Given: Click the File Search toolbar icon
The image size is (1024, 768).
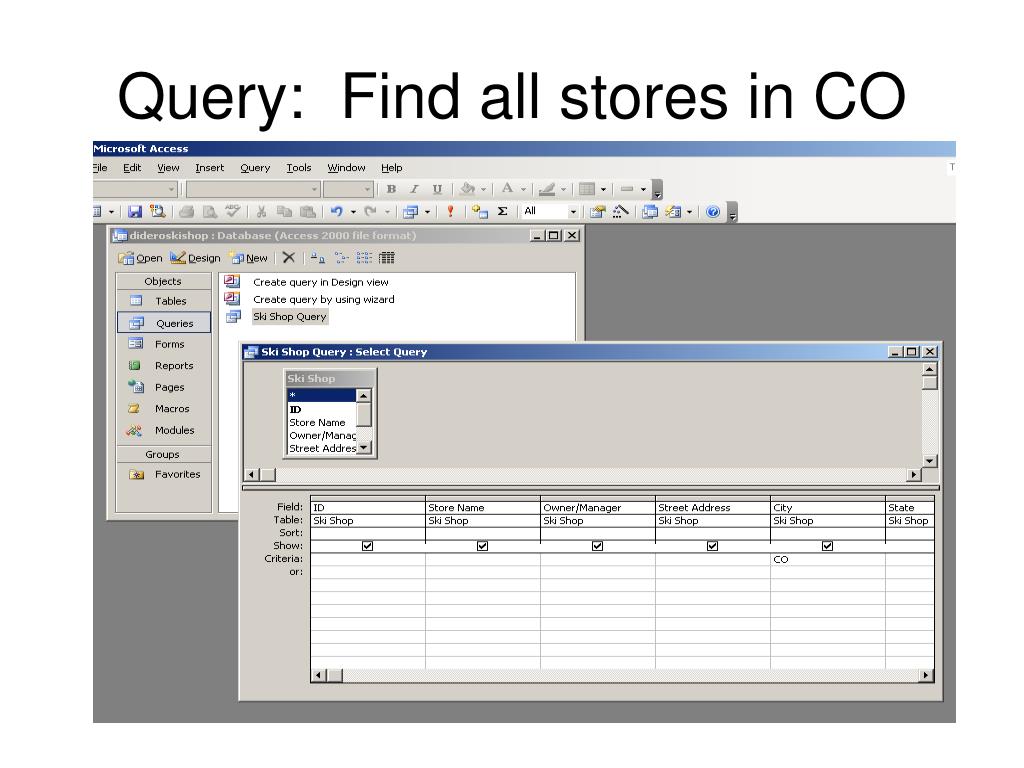Looking at the screenshot, I should [x=157, y=212].
